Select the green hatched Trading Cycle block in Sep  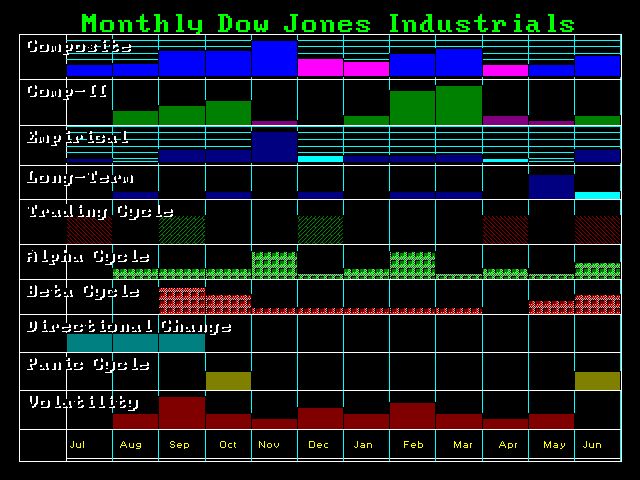click(x=182, y=230)
